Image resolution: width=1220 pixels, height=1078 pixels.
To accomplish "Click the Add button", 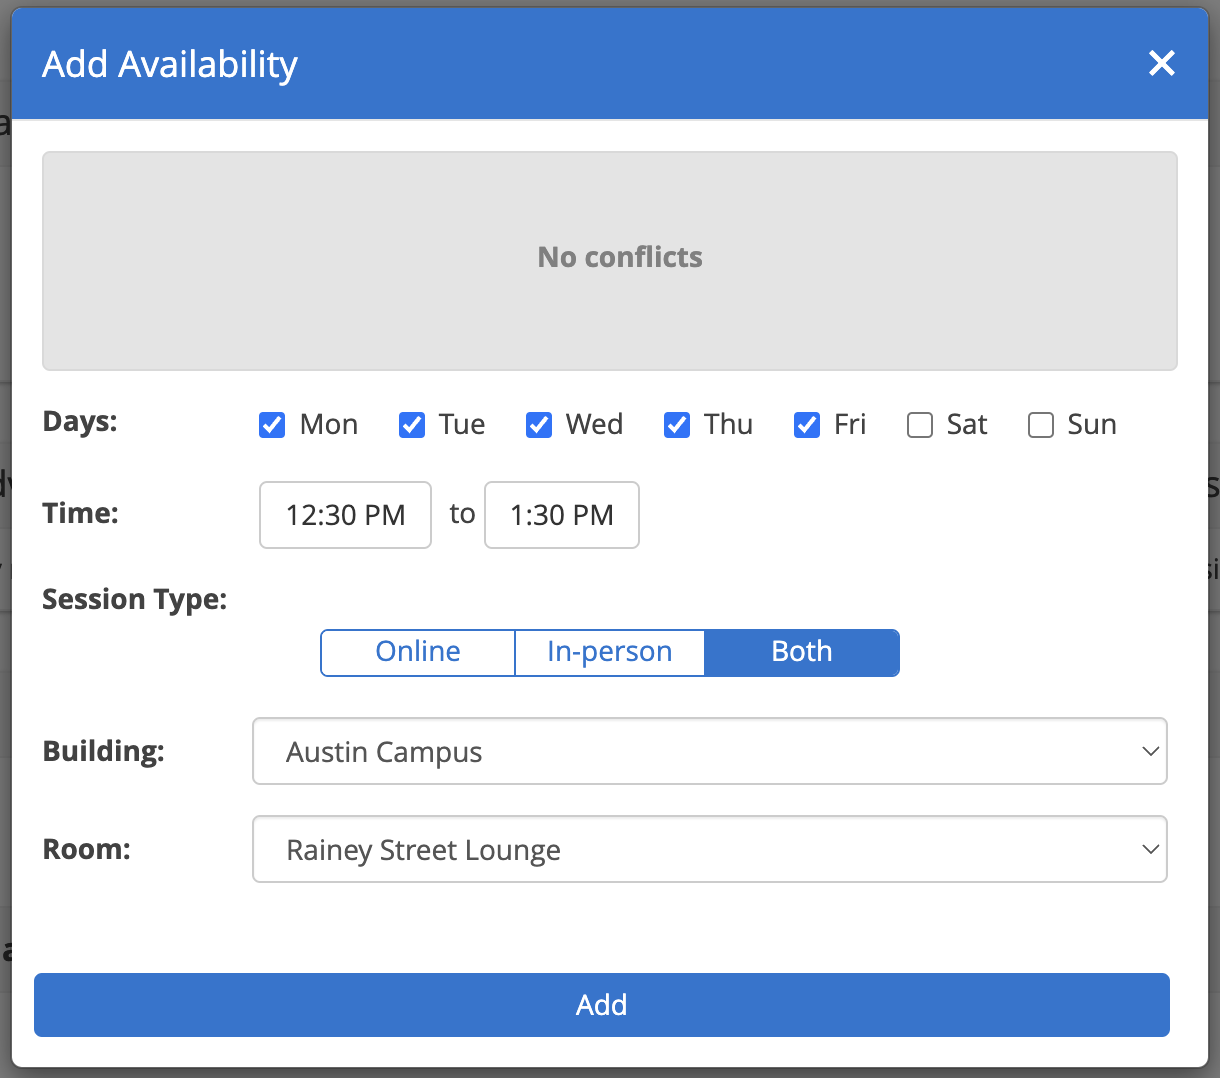I will (x=602, y=1005).
